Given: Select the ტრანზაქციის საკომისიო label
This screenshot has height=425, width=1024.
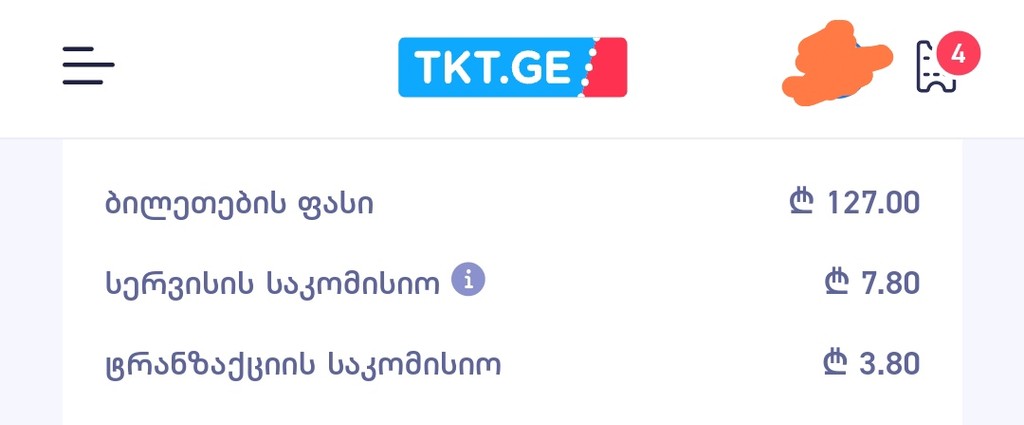Looking at the screenshot, I should [x=302, y=364].
